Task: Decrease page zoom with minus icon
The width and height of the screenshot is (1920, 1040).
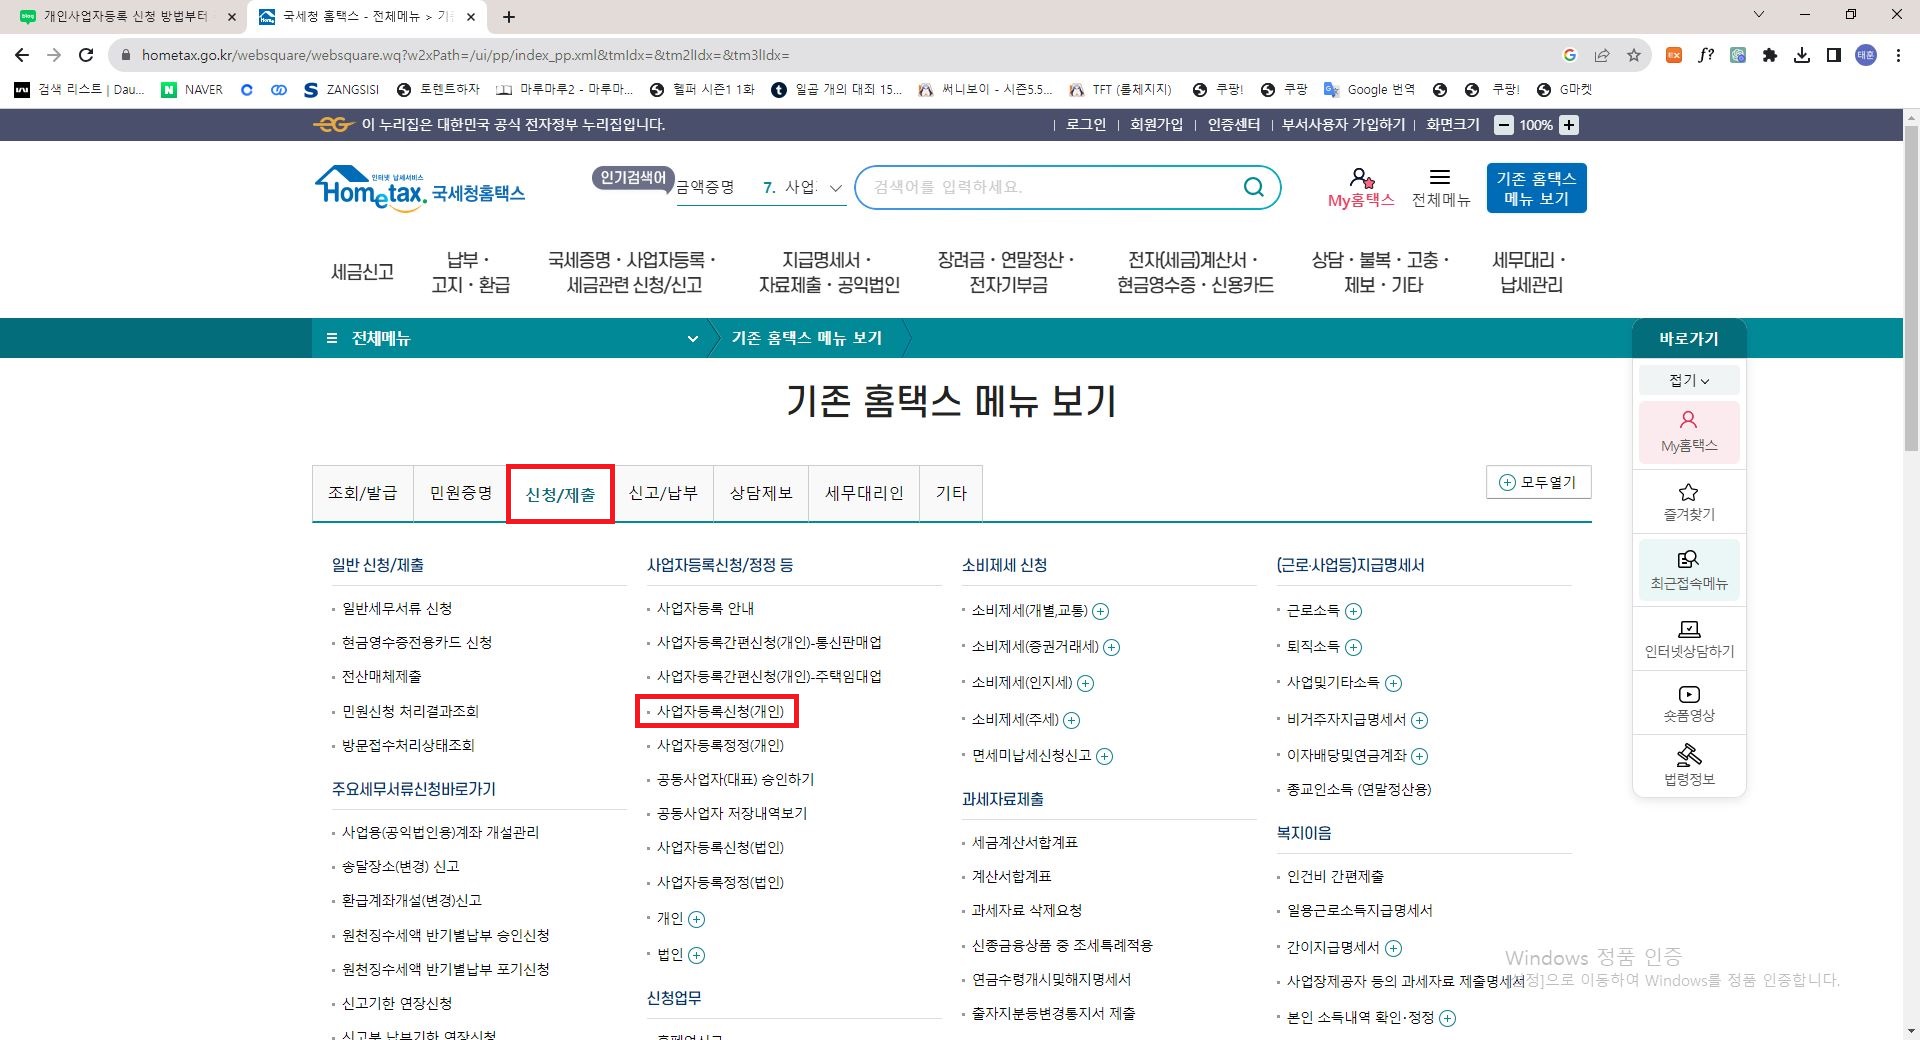Action: [1503, 125]
